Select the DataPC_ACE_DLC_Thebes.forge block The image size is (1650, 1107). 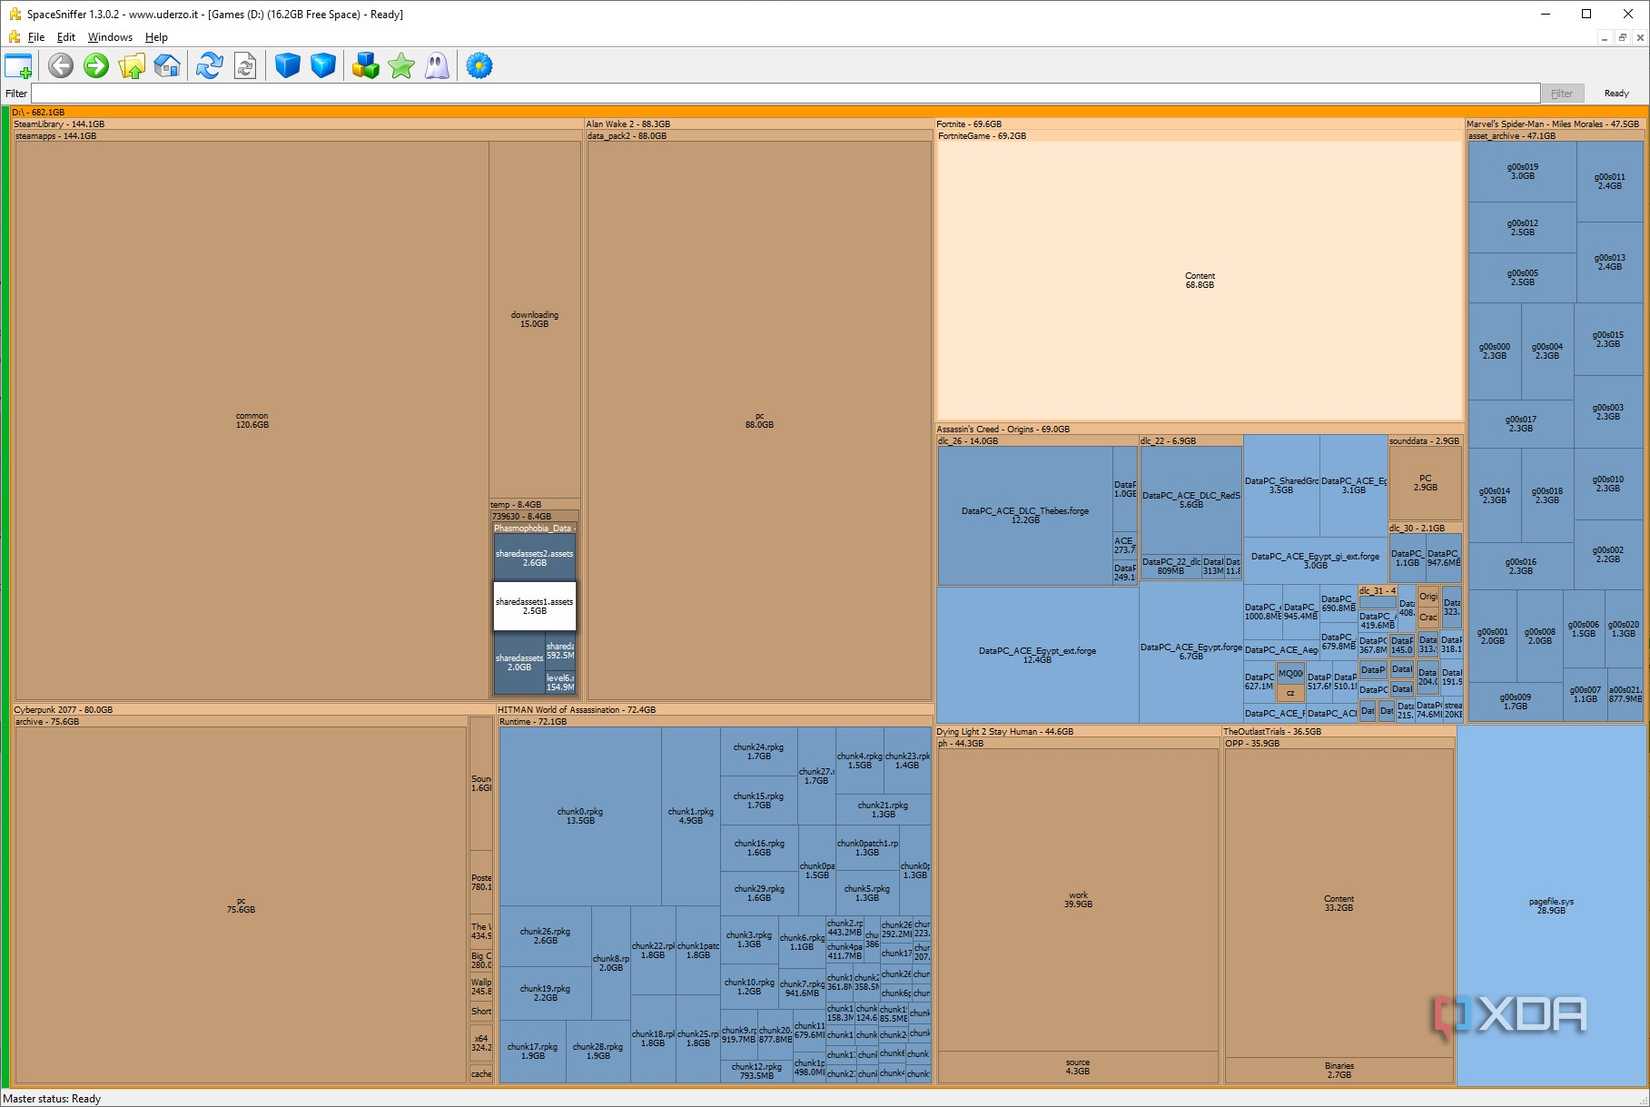click(1025, 515)
